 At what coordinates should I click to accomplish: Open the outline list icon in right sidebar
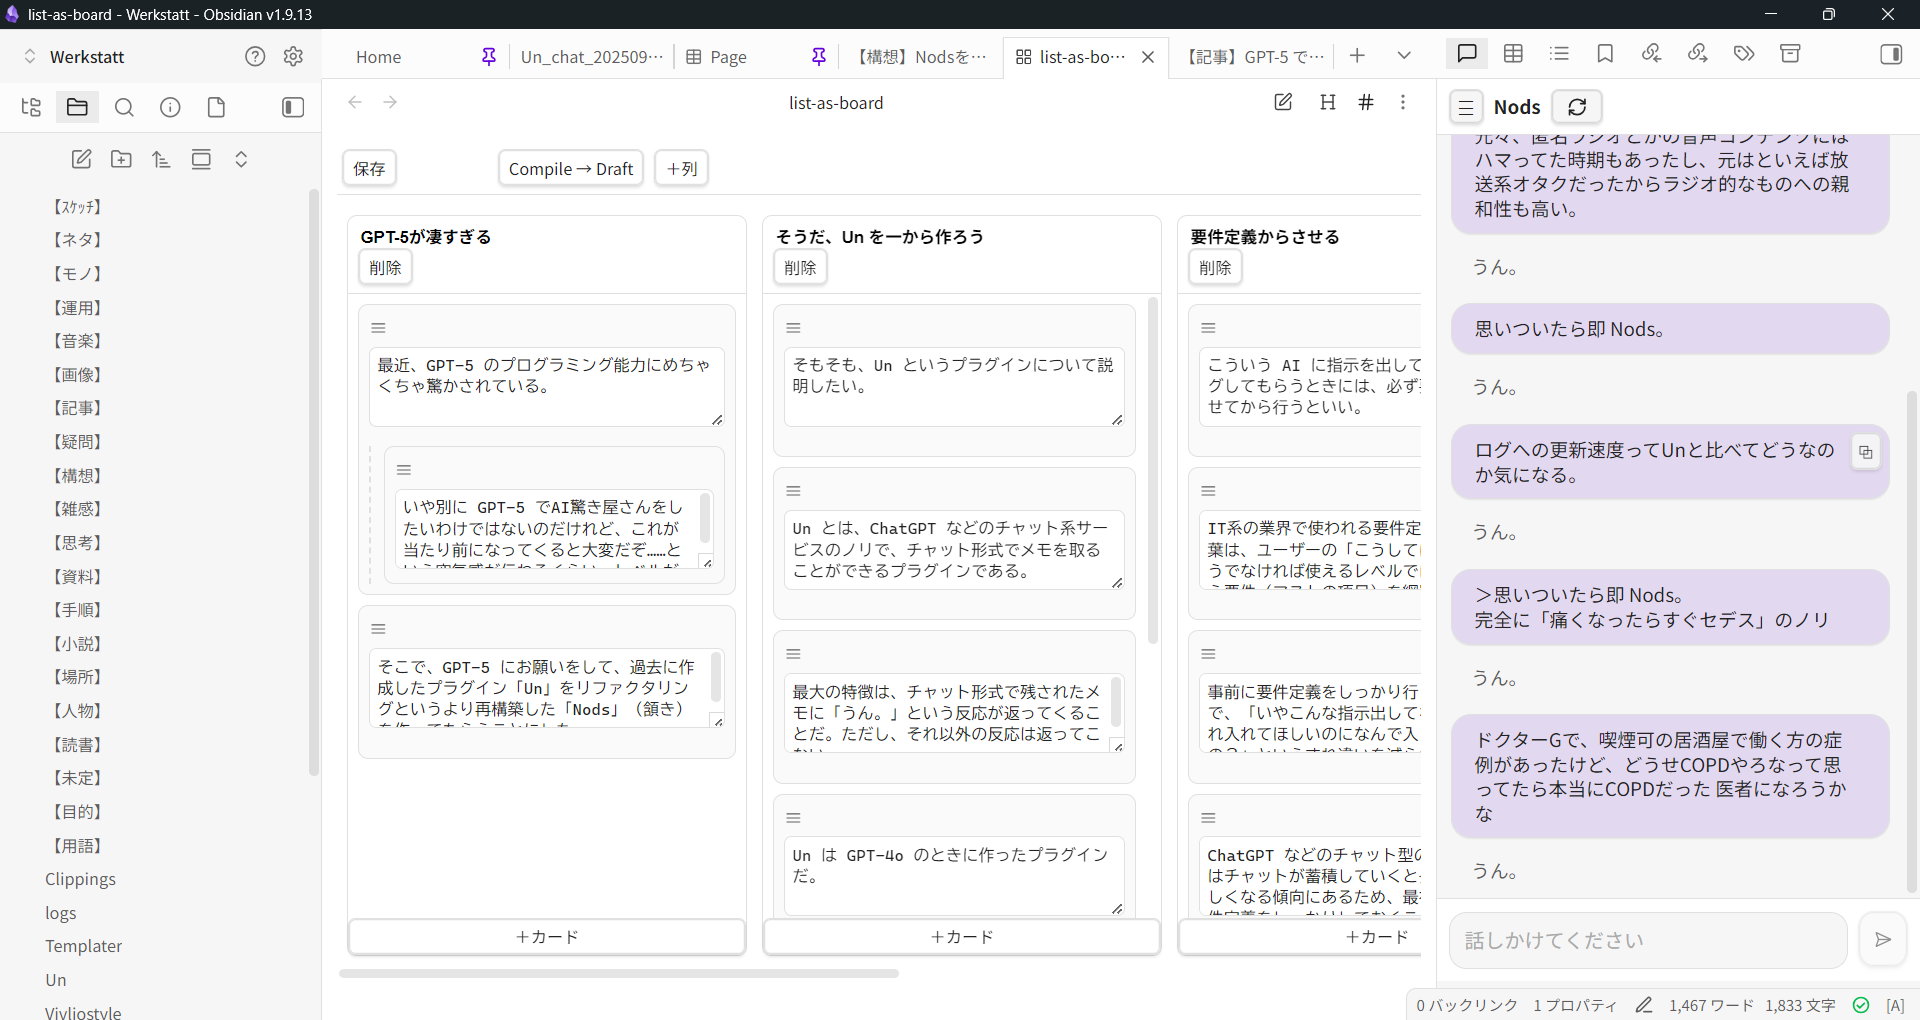[1559, 54]
